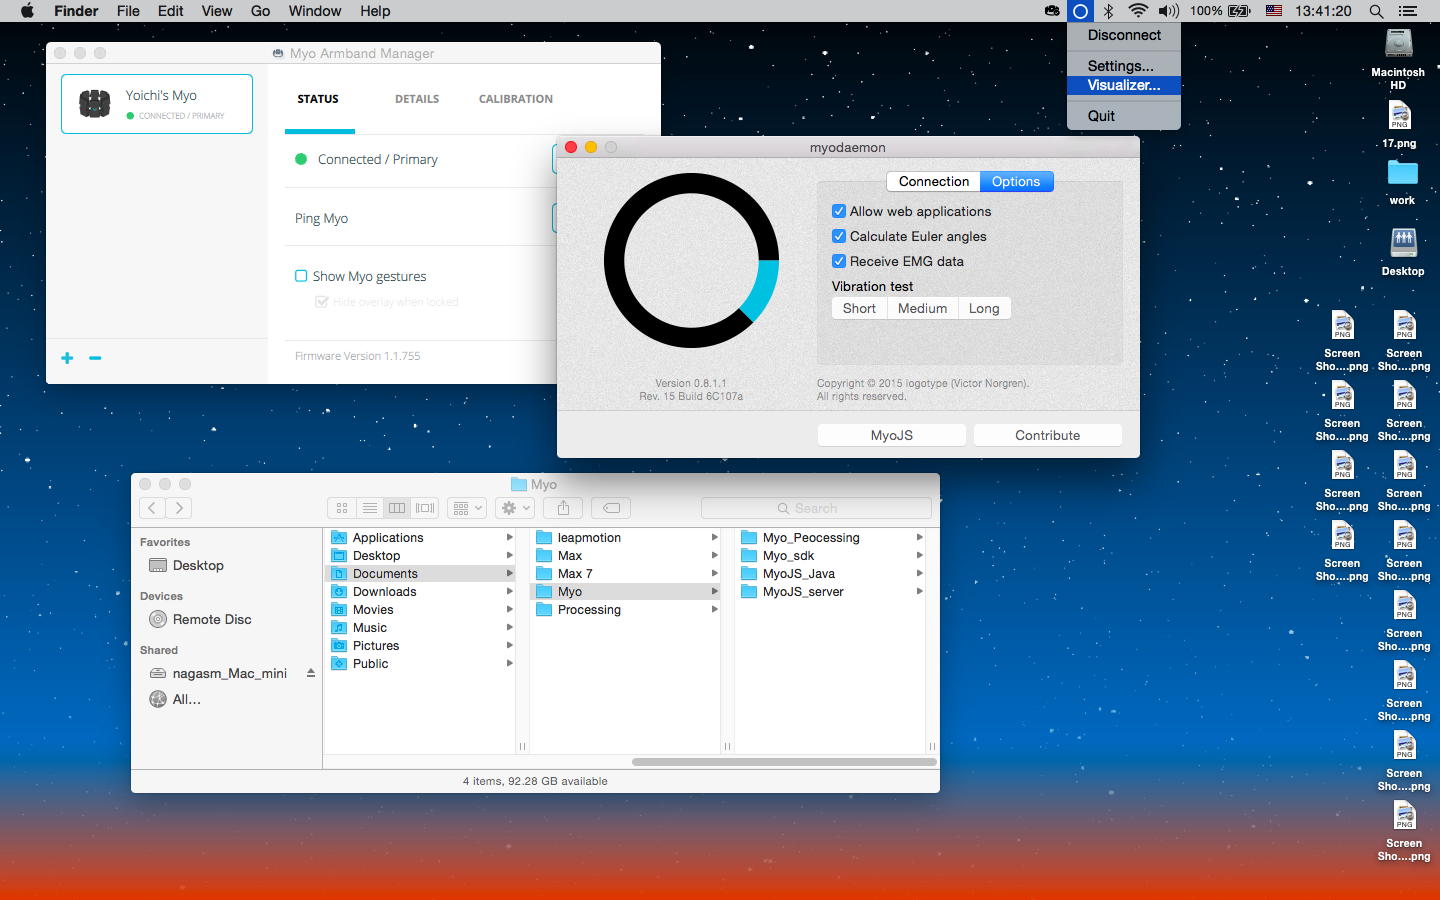Choose Visualizer... from the Myo menu
This screenshot has height=900, width=1440.
click(1124, 85)
